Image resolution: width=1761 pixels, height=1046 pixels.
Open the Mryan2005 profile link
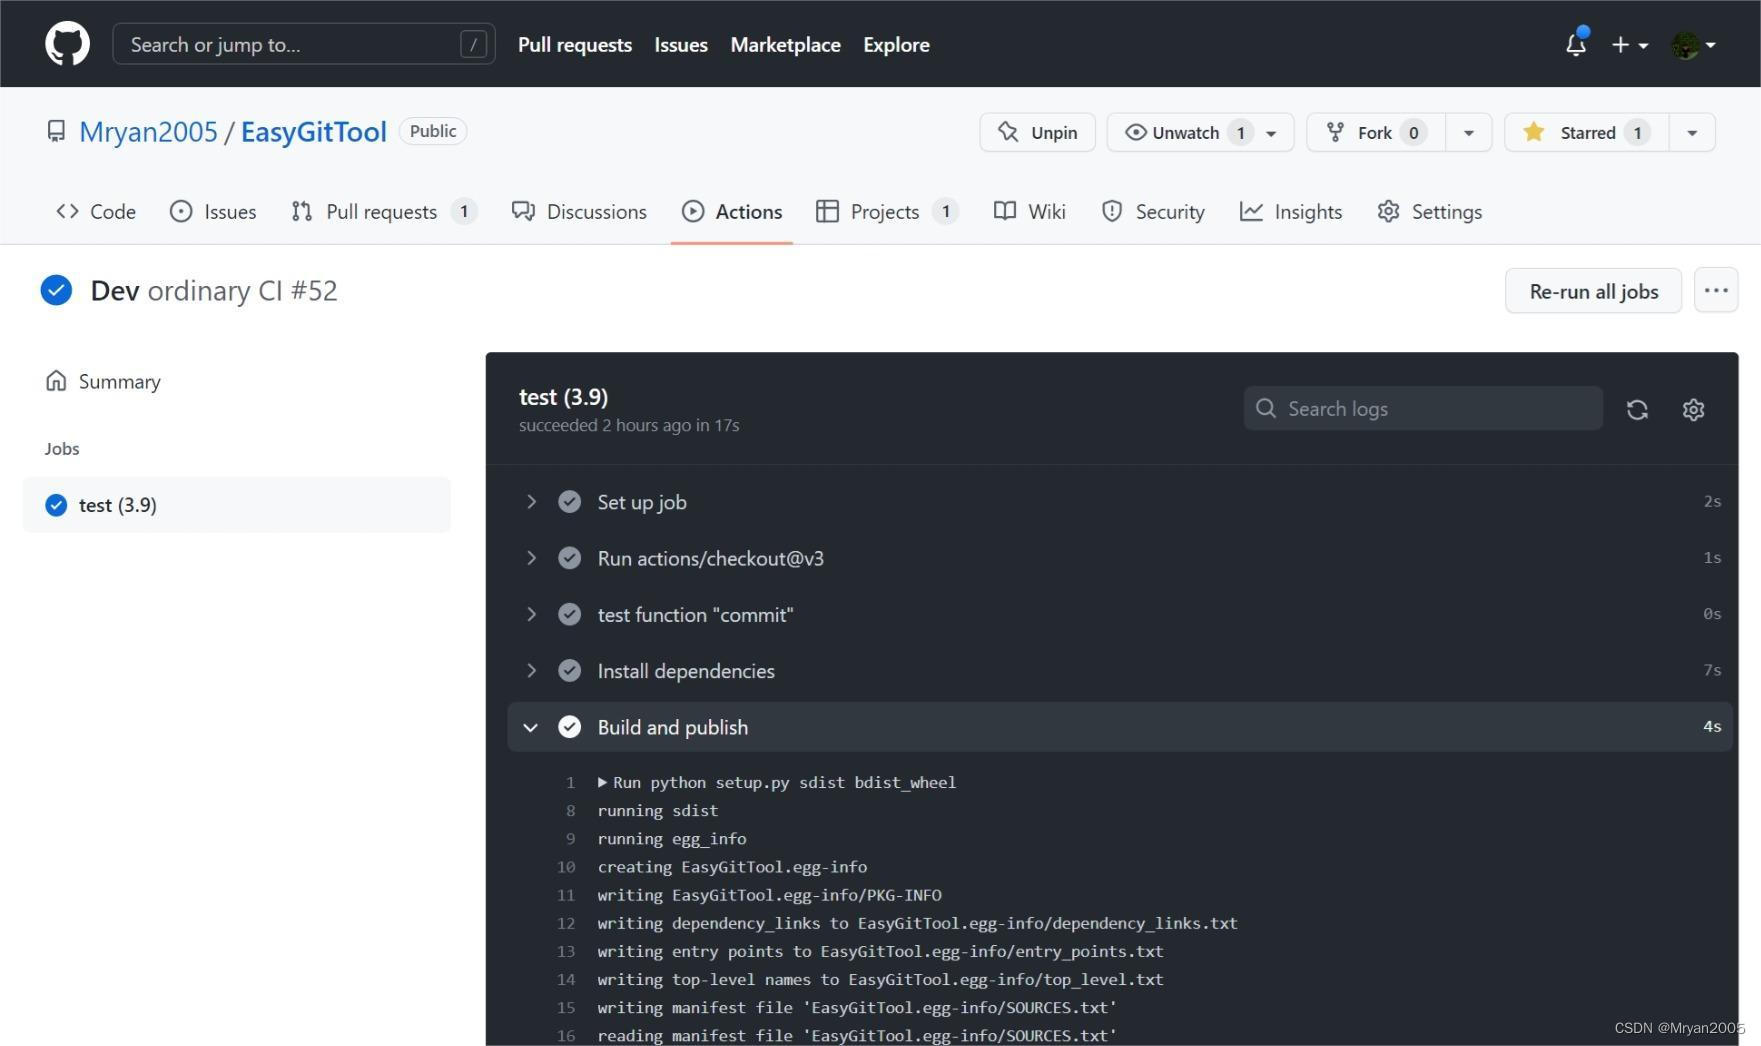click(x=148, y=131)
